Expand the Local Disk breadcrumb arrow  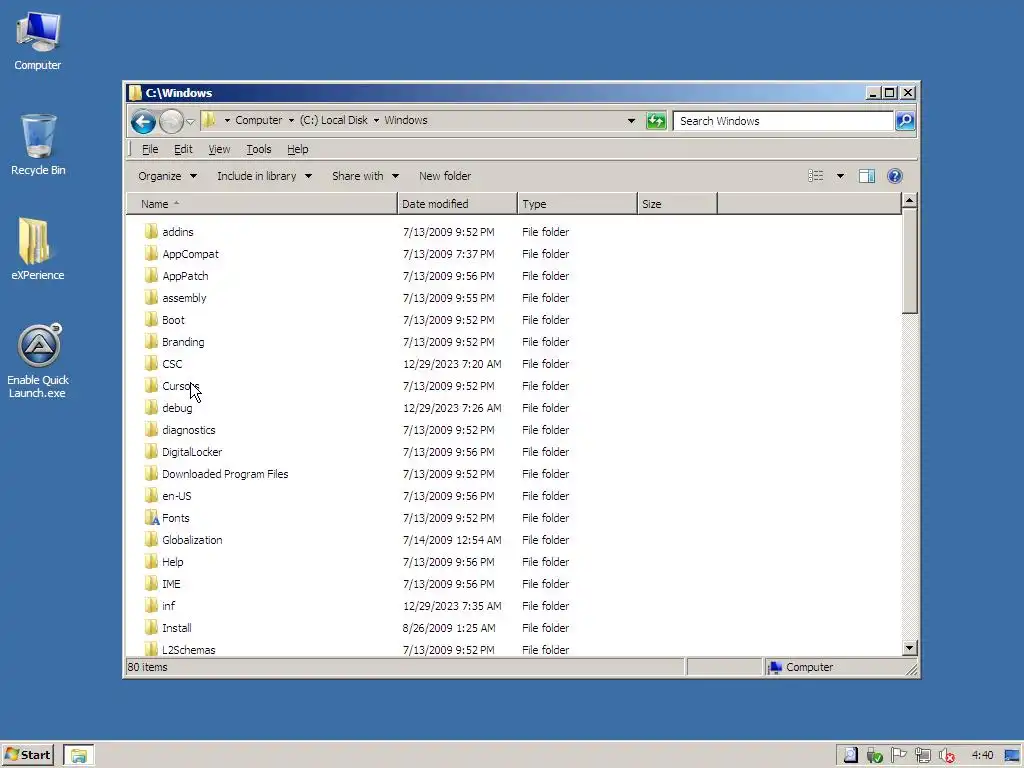pos(376,120)
